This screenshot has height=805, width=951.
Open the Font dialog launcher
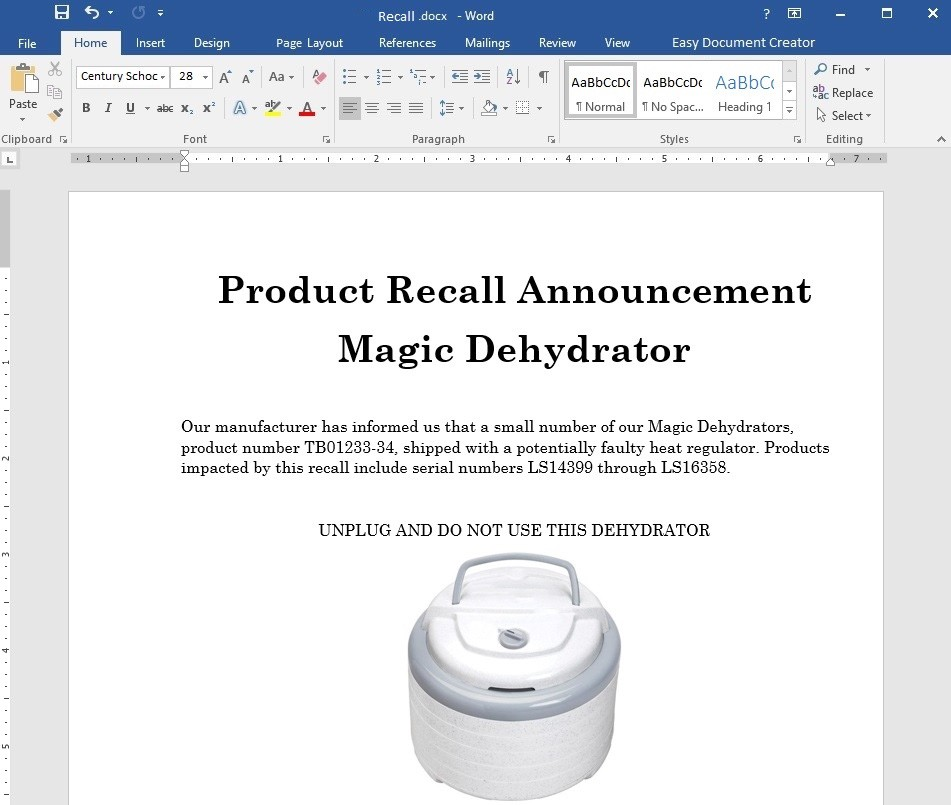[326, 140]
